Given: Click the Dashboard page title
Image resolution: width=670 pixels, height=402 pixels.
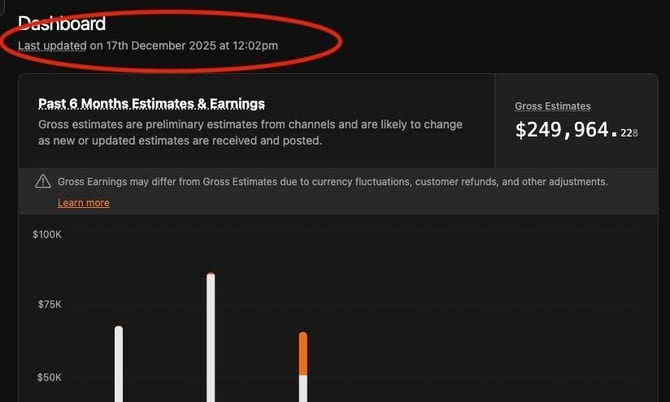Looking at the screenshot, I should coord(62,23).
